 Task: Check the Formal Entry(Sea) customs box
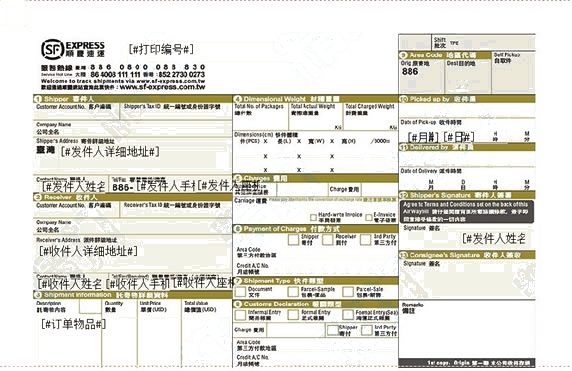[348, 315]
